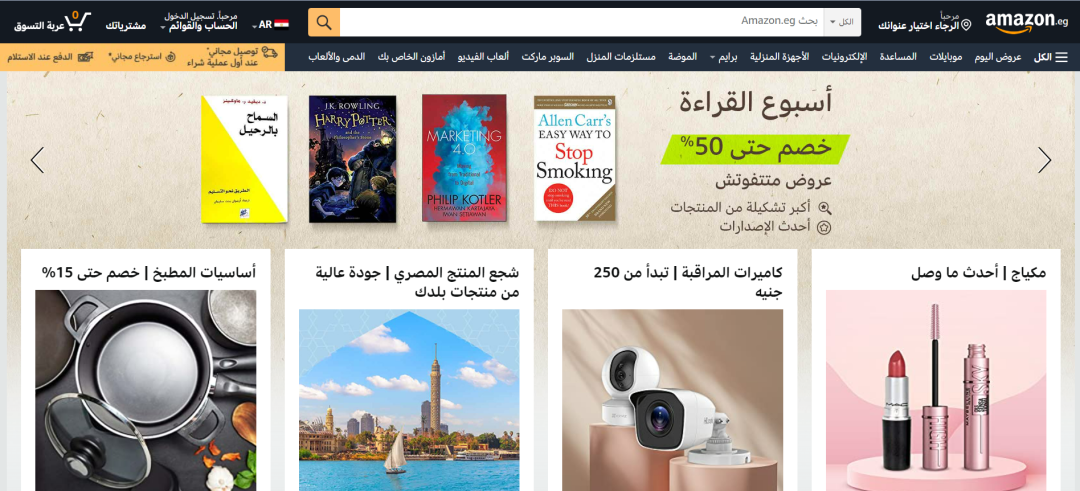Click the Egypt flag language icon
Screen dimensions: 1080x491
coord(282,25)
